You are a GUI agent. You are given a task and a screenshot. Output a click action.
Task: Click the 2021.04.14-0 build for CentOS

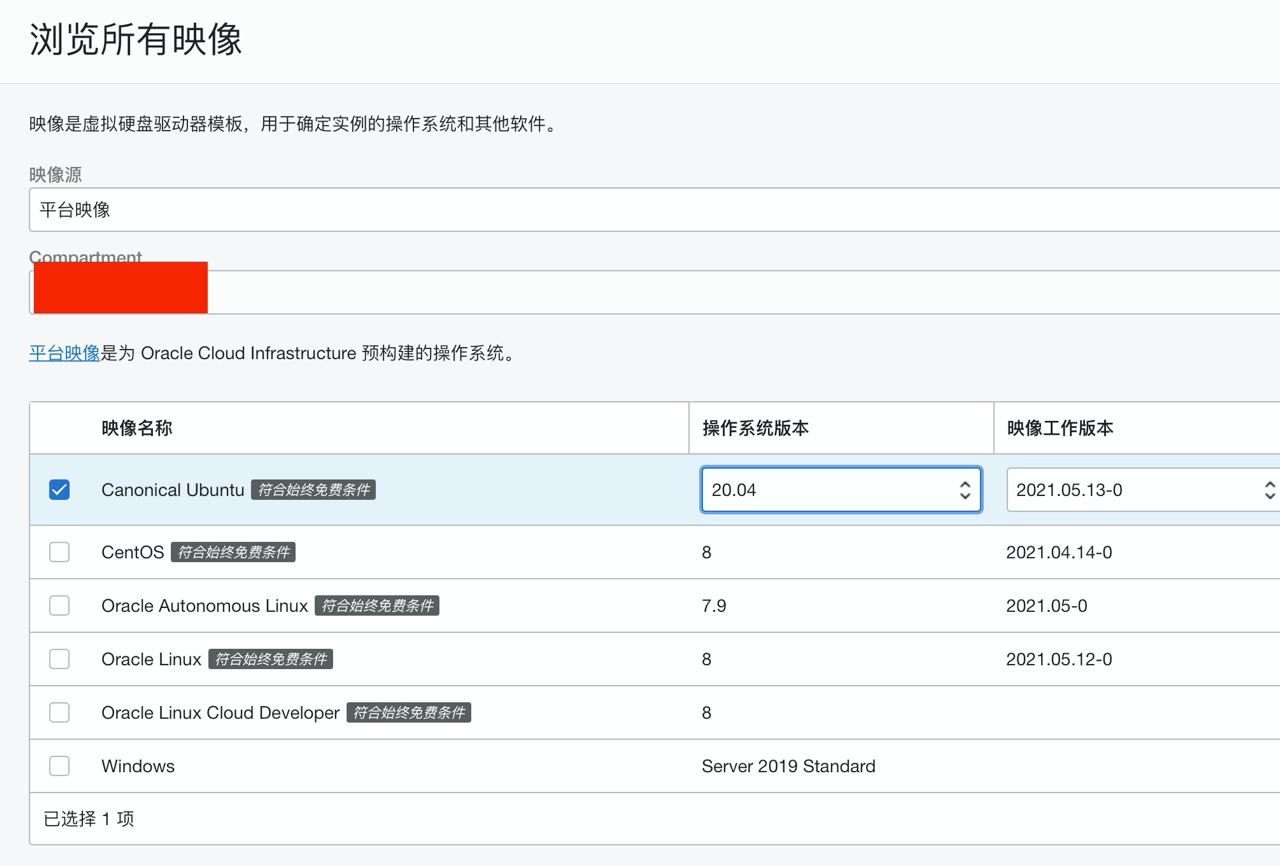(1059, 552)
